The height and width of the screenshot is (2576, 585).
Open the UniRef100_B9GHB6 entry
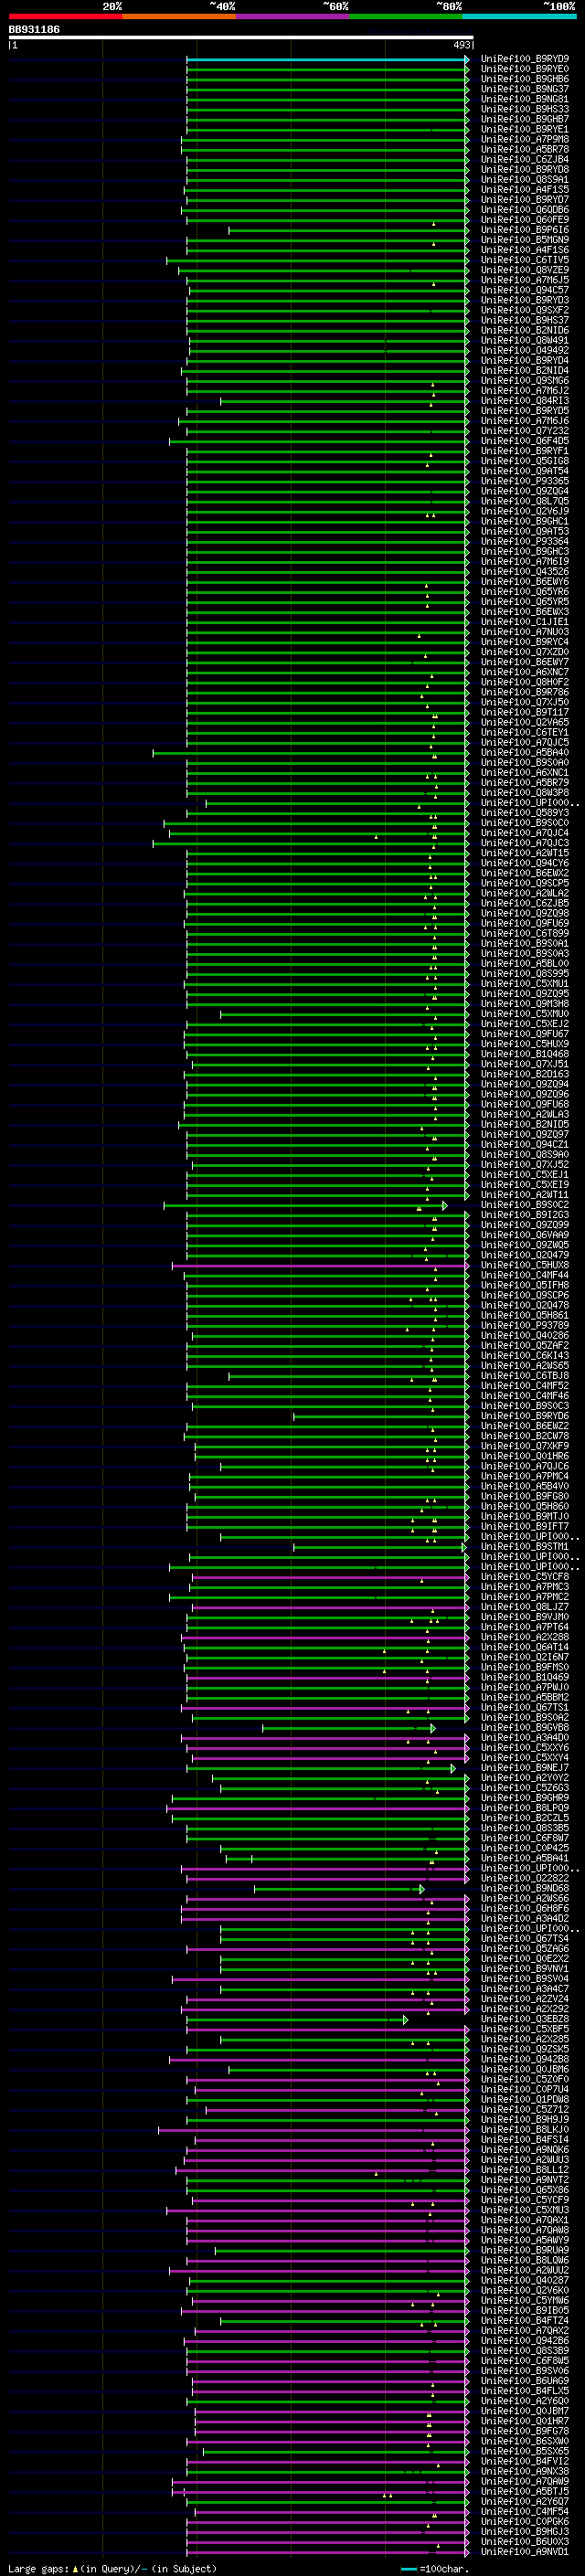click(524, 79)
